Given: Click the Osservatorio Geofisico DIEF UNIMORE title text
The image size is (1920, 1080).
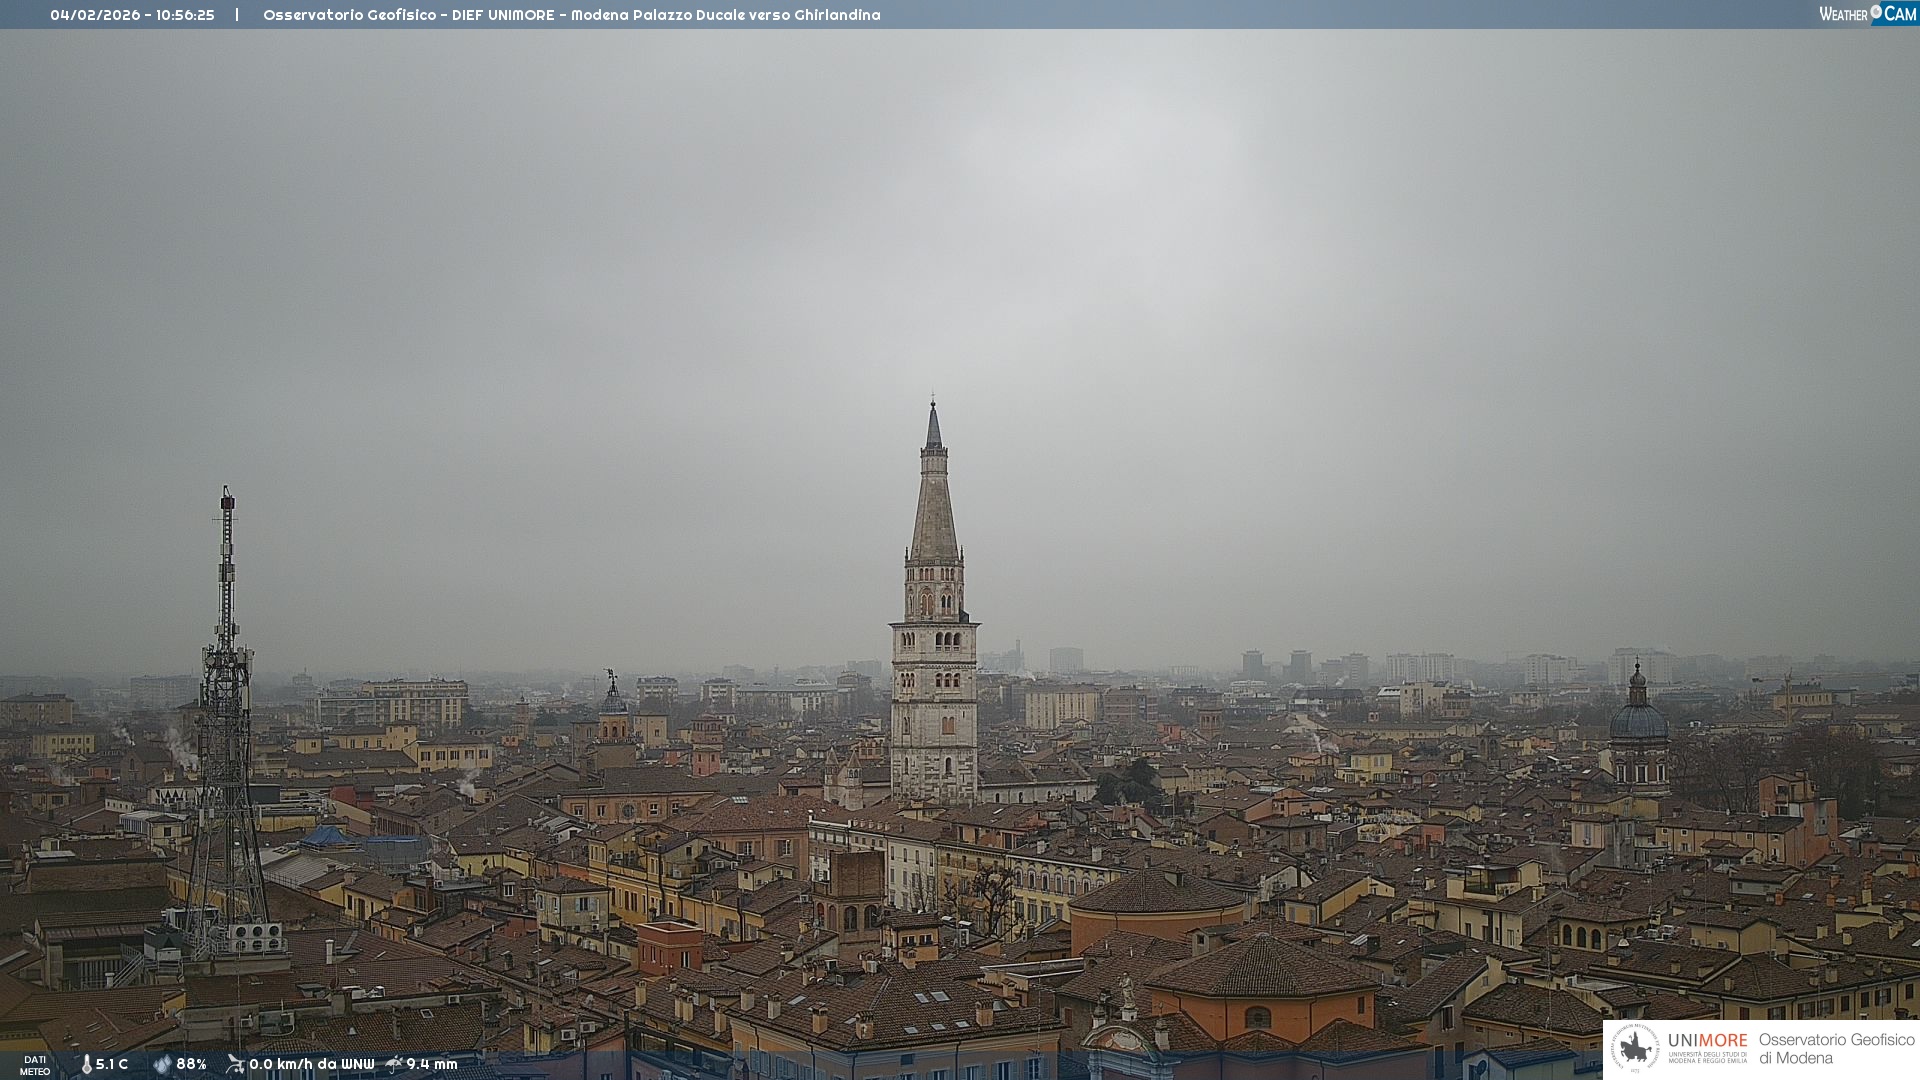Looking at the screenshot, I should pyautogui.click(x=571, y=15).
